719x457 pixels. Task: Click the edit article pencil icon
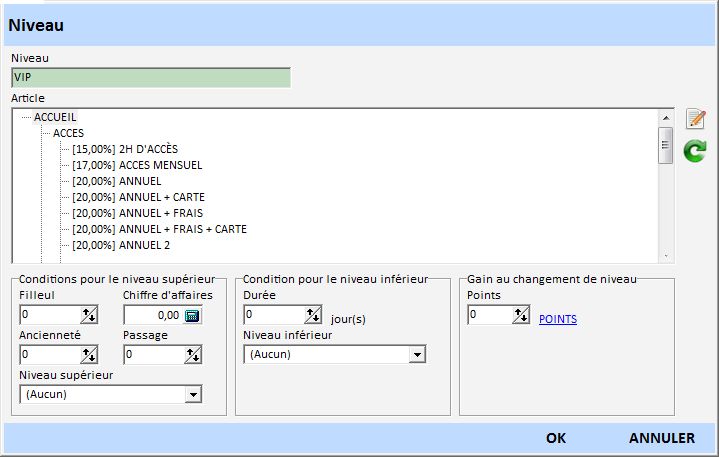[695, 119]
